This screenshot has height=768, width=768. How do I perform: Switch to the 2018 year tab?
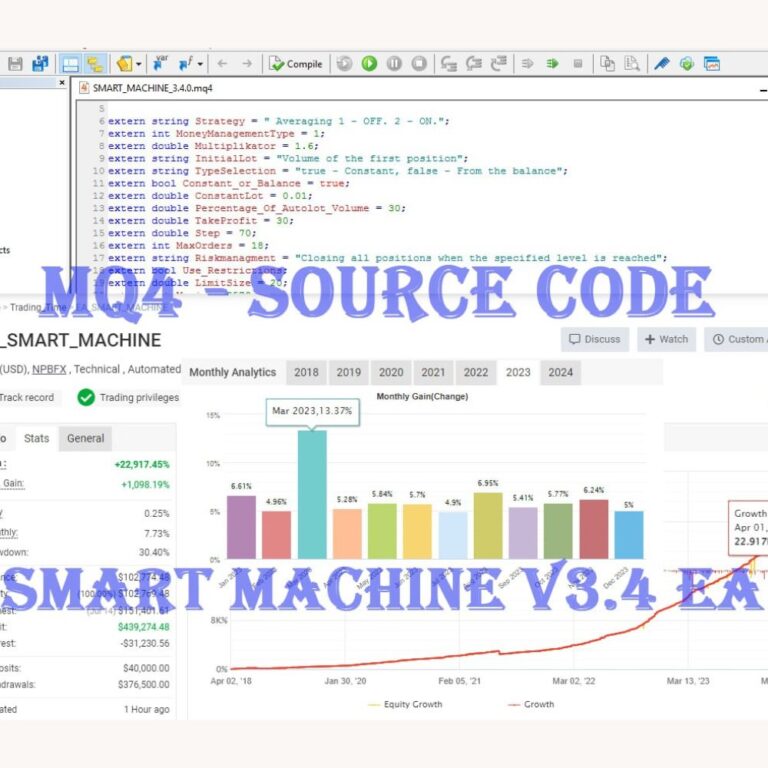pyautogui.click(x=307, y=372)
